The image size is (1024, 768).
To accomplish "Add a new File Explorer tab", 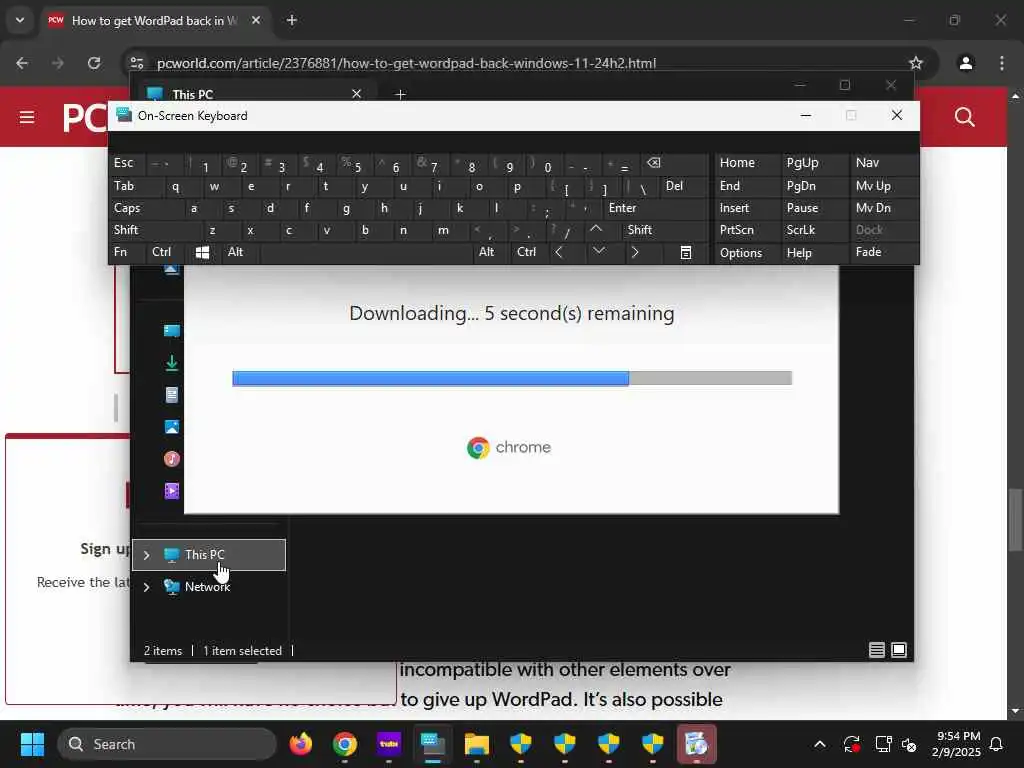I will (x=400, y=94).
